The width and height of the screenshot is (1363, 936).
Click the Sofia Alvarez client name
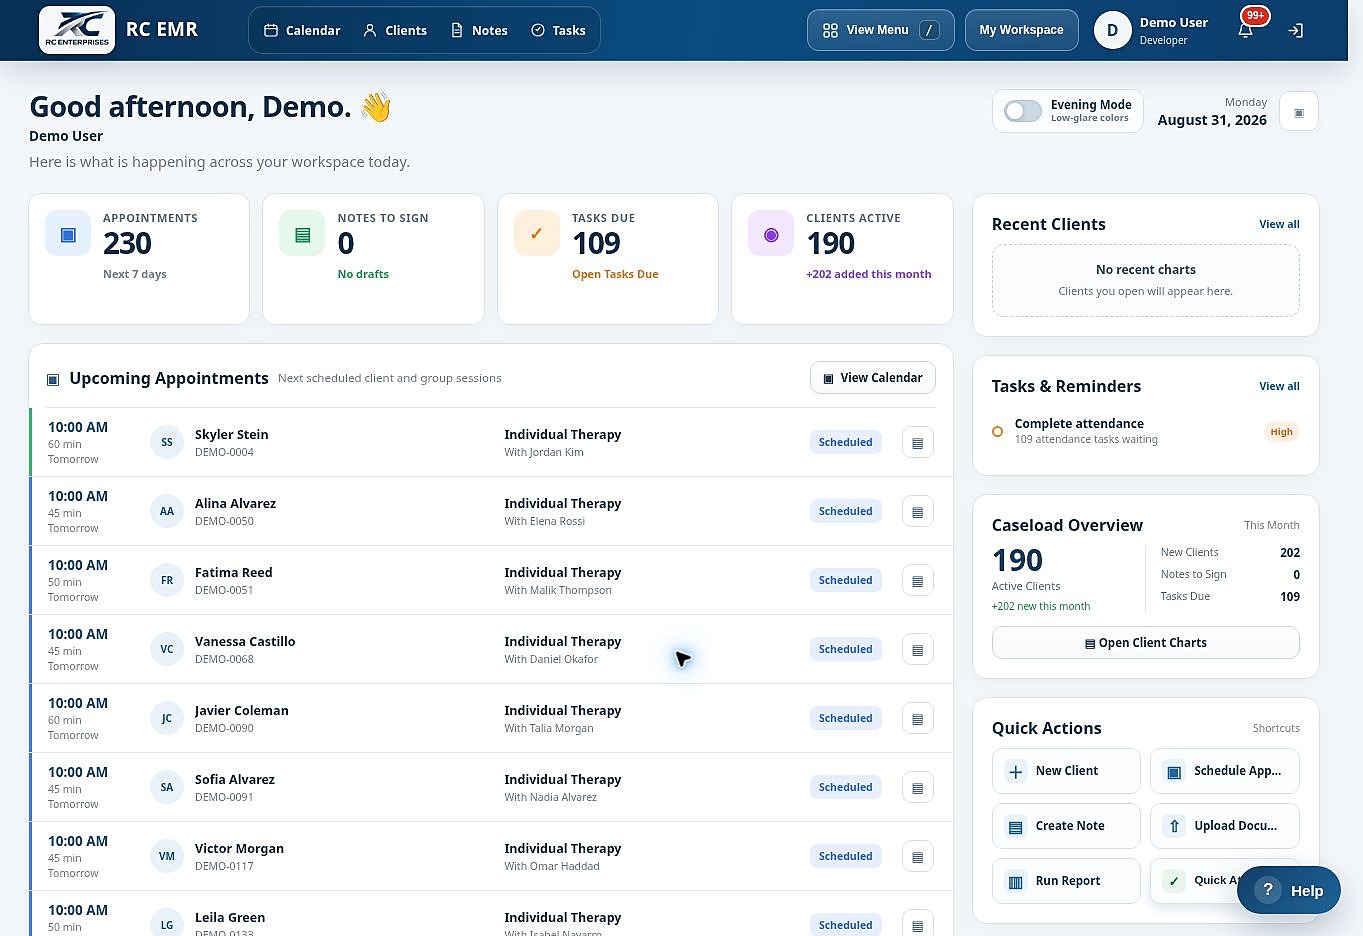pos(235,779)
